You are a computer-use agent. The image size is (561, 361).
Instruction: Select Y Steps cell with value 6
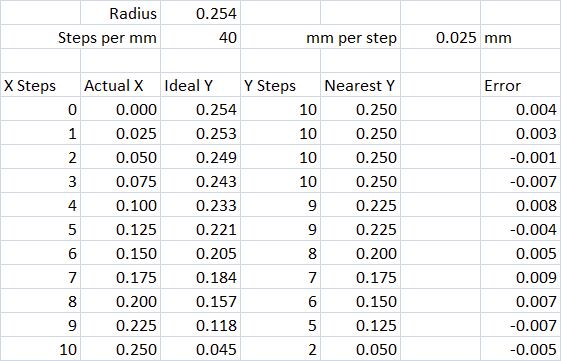pos(281,301)
